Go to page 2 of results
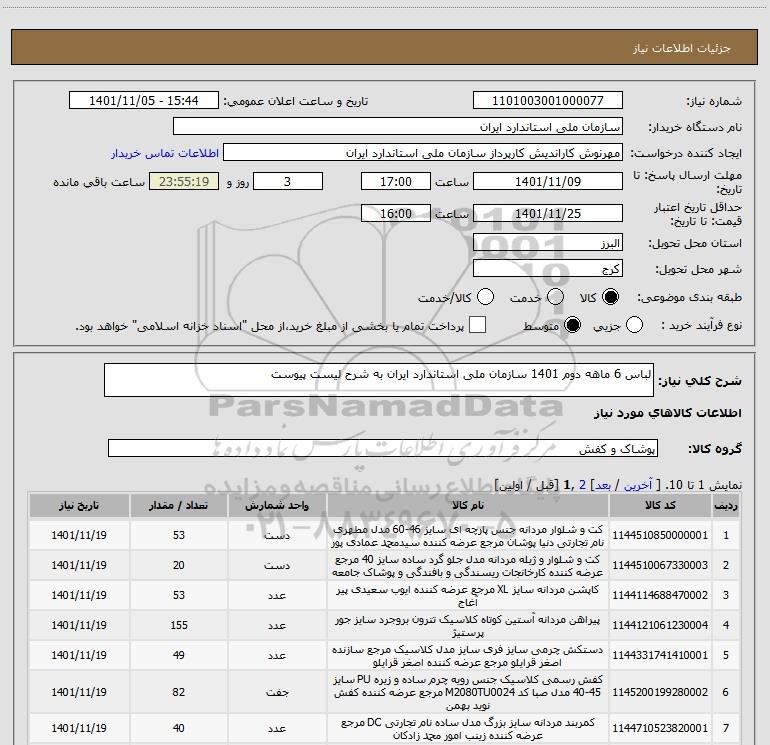The image size is (770, 745). [x=582, y=485]
